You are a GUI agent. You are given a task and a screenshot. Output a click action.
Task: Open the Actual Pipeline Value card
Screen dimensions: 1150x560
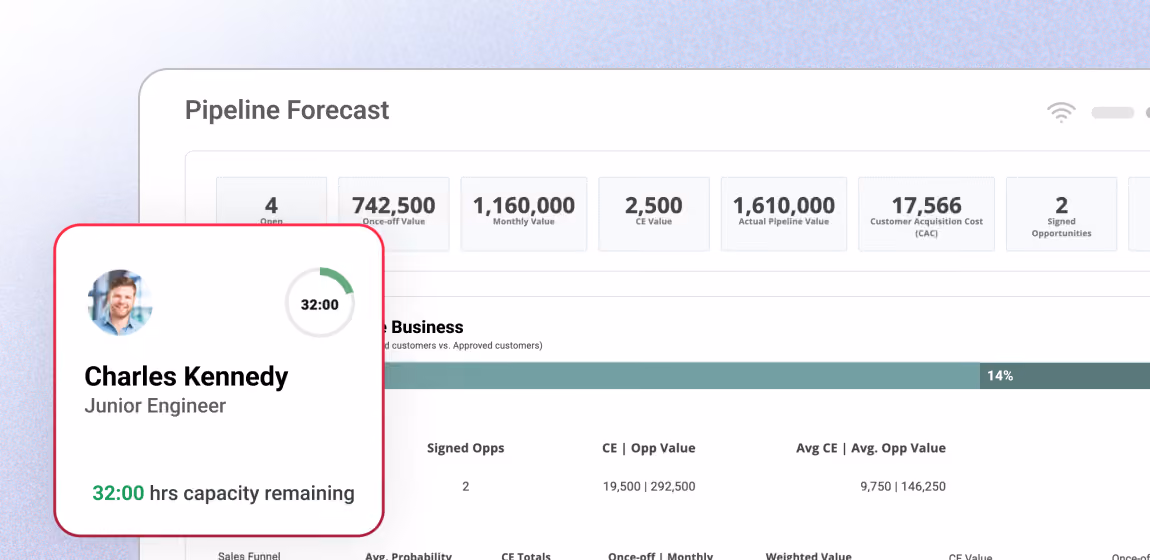[x=783, y=214]
